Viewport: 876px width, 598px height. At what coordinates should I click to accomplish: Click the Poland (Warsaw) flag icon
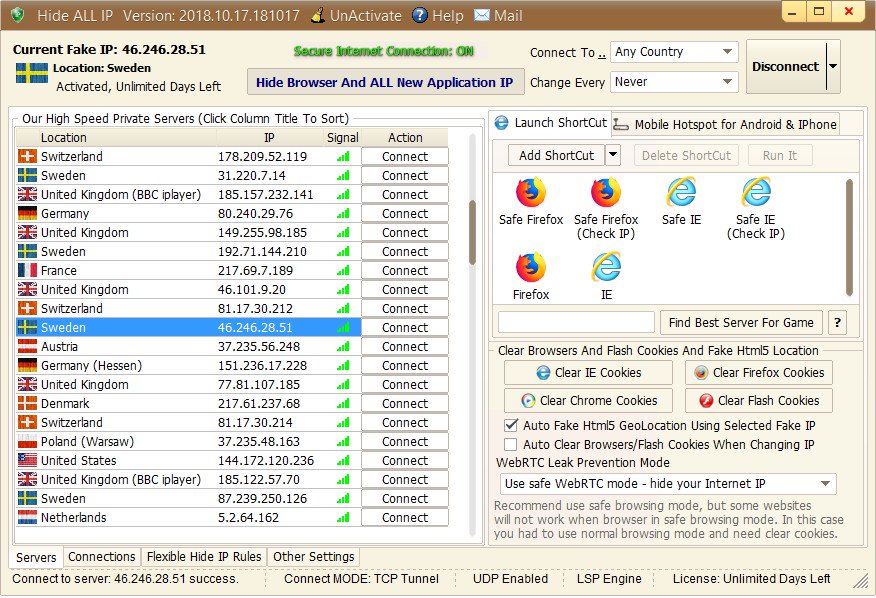point(27,442)
